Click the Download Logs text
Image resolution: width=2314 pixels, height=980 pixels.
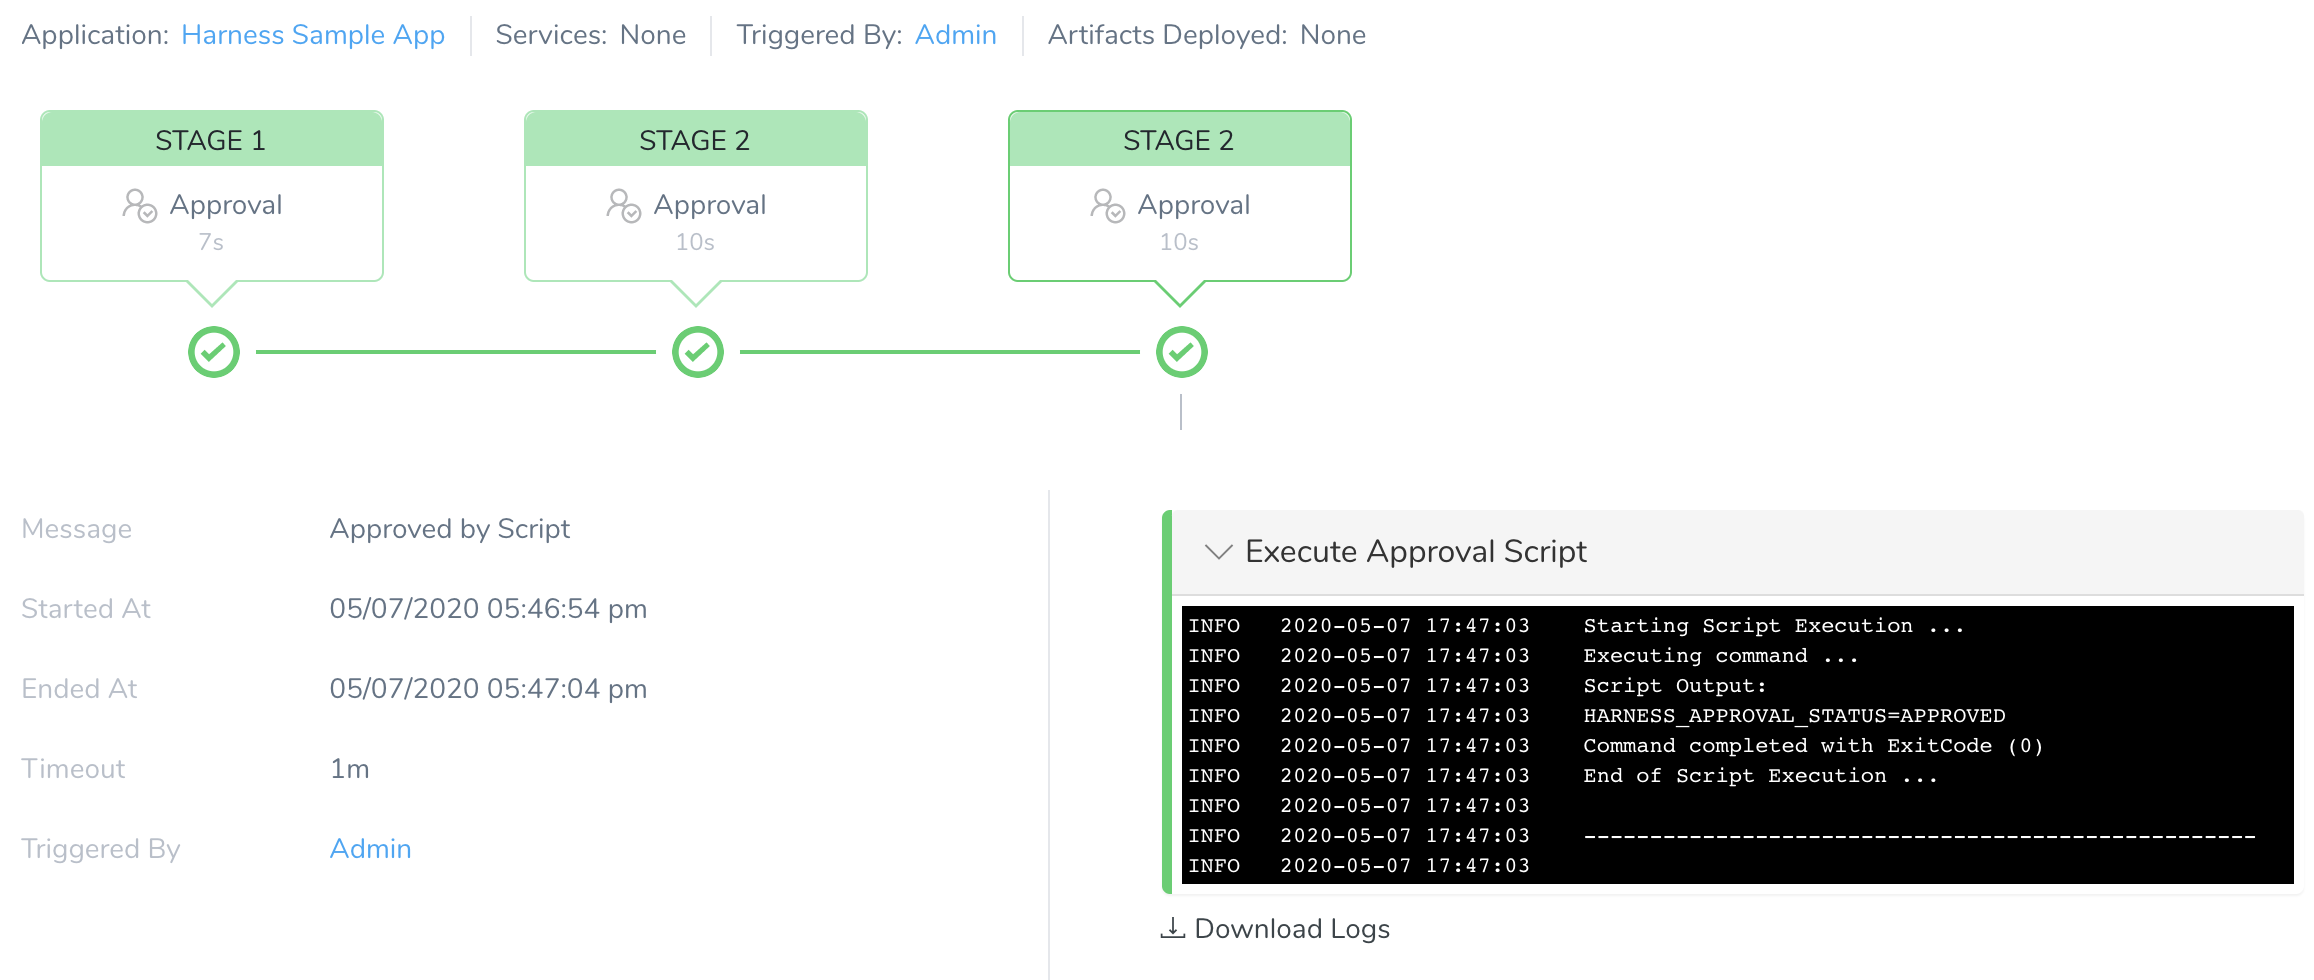(1292, 929)
